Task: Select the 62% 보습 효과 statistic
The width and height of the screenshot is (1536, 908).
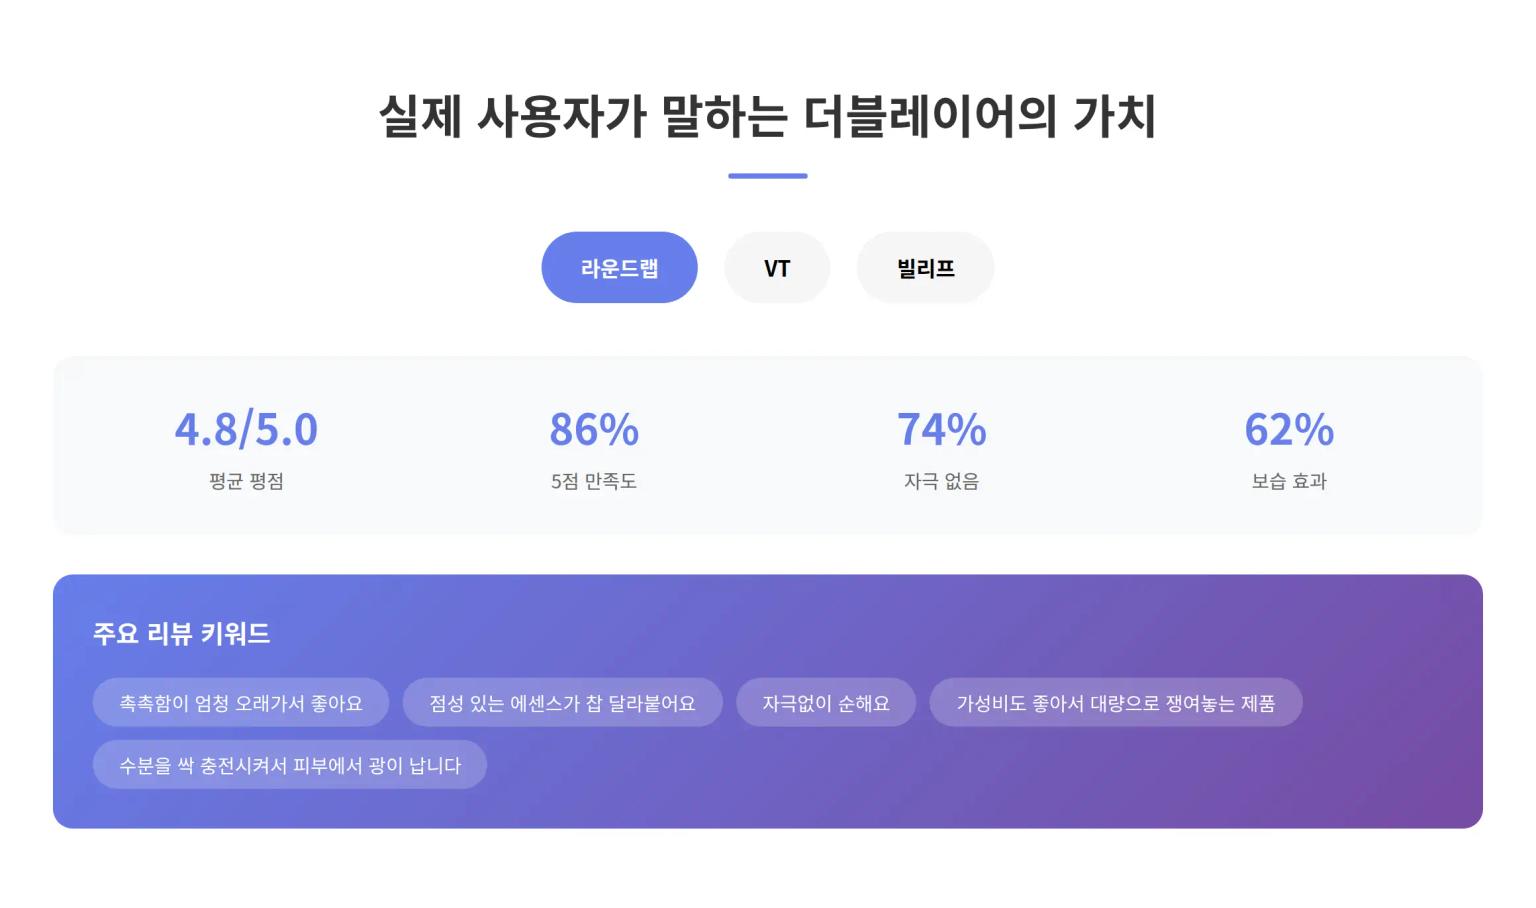Action: tap(1288, 429)
